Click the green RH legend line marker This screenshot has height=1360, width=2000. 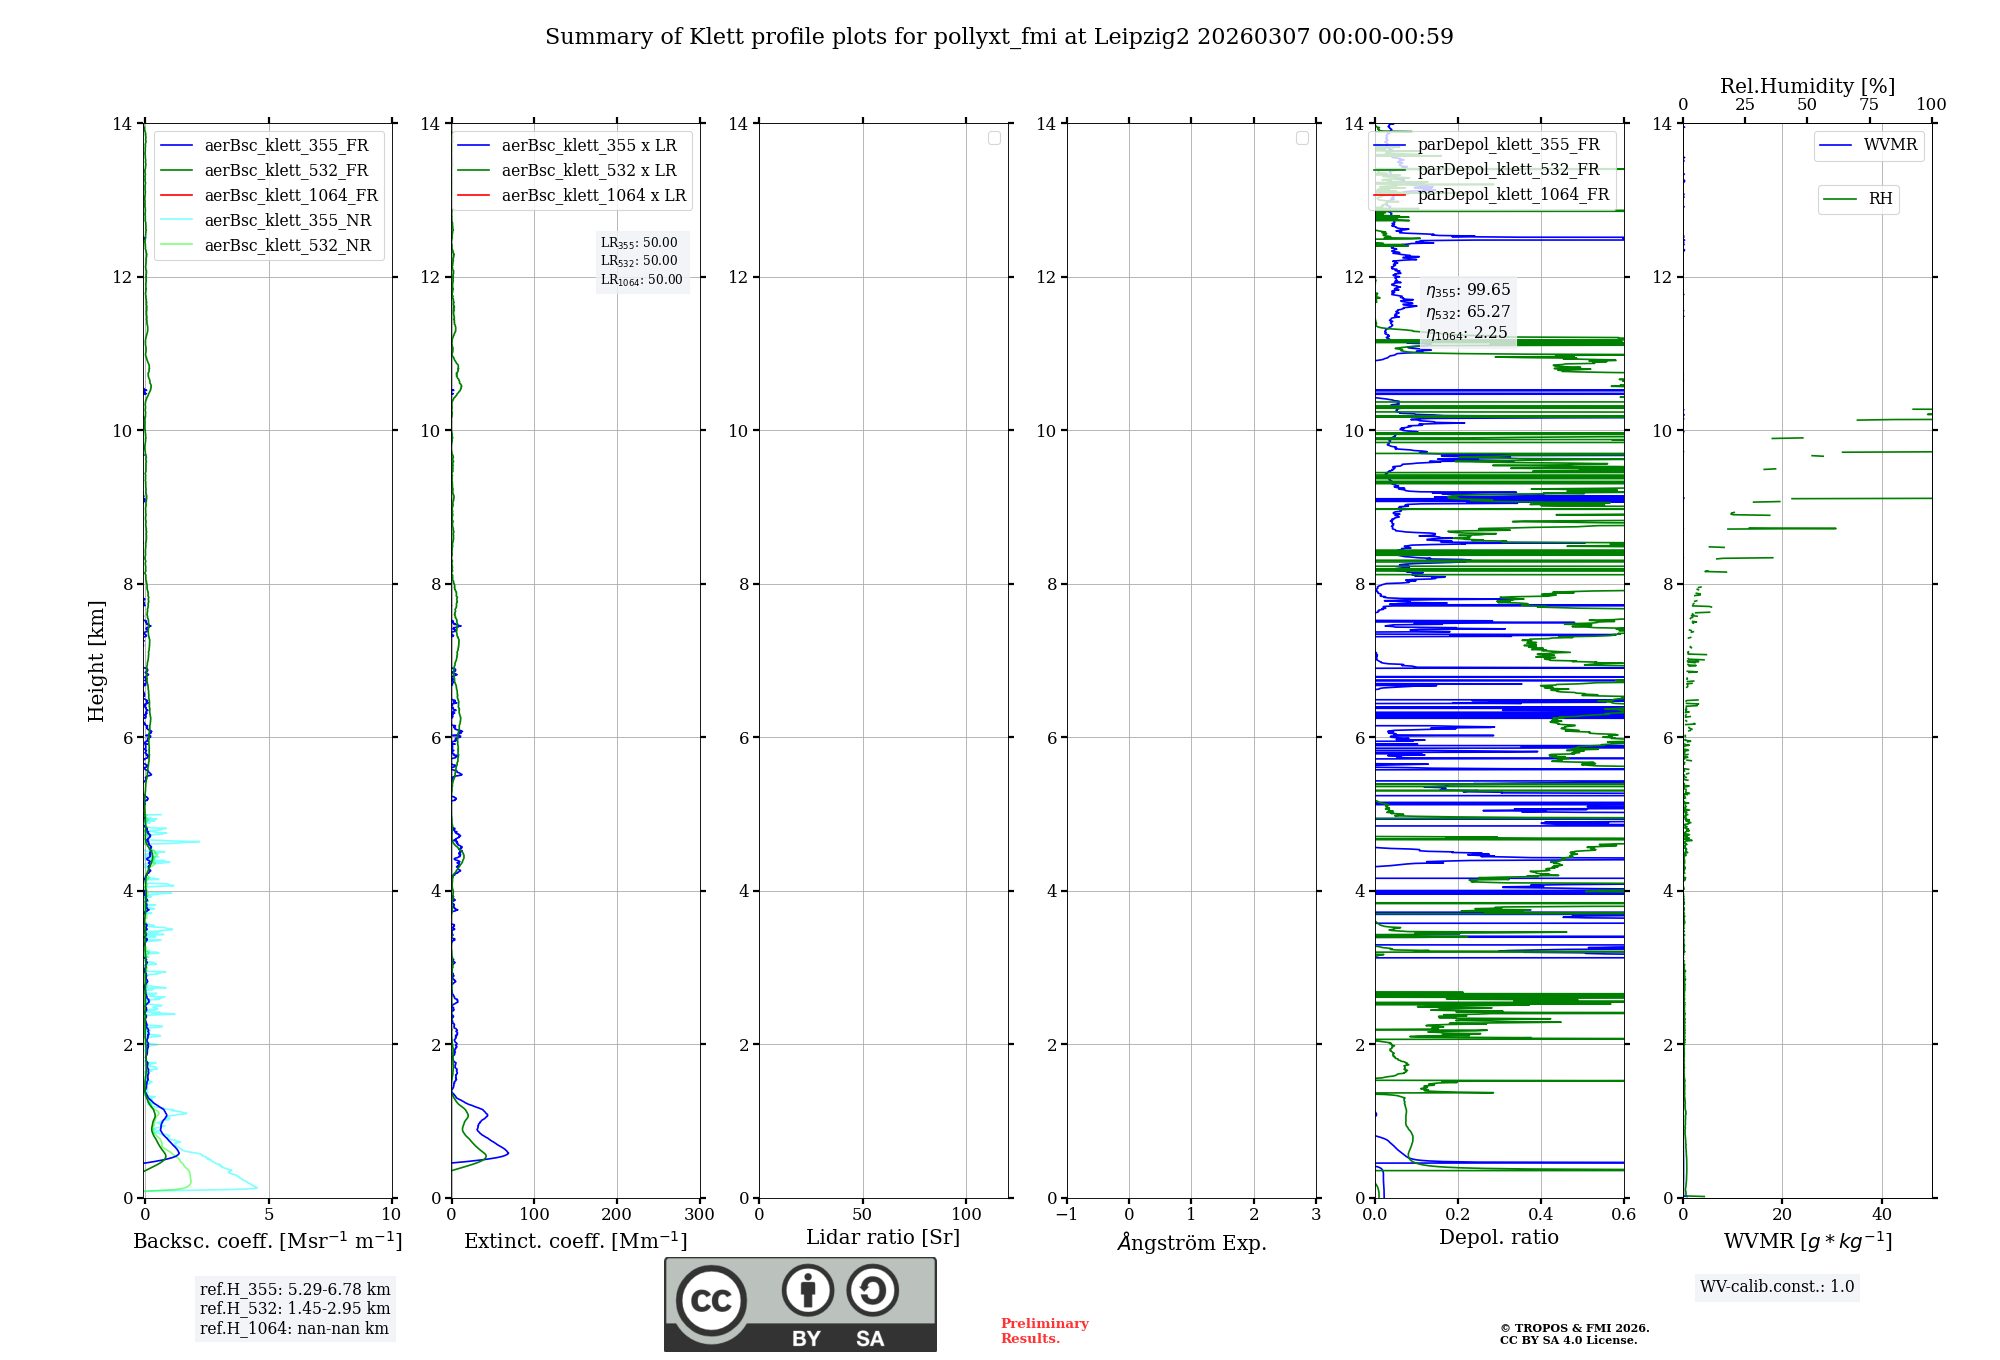click(1840, 199)
